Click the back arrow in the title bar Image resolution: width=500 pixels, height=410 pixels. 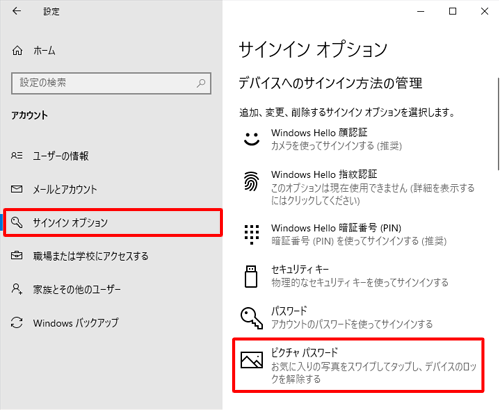pos(17,11)
